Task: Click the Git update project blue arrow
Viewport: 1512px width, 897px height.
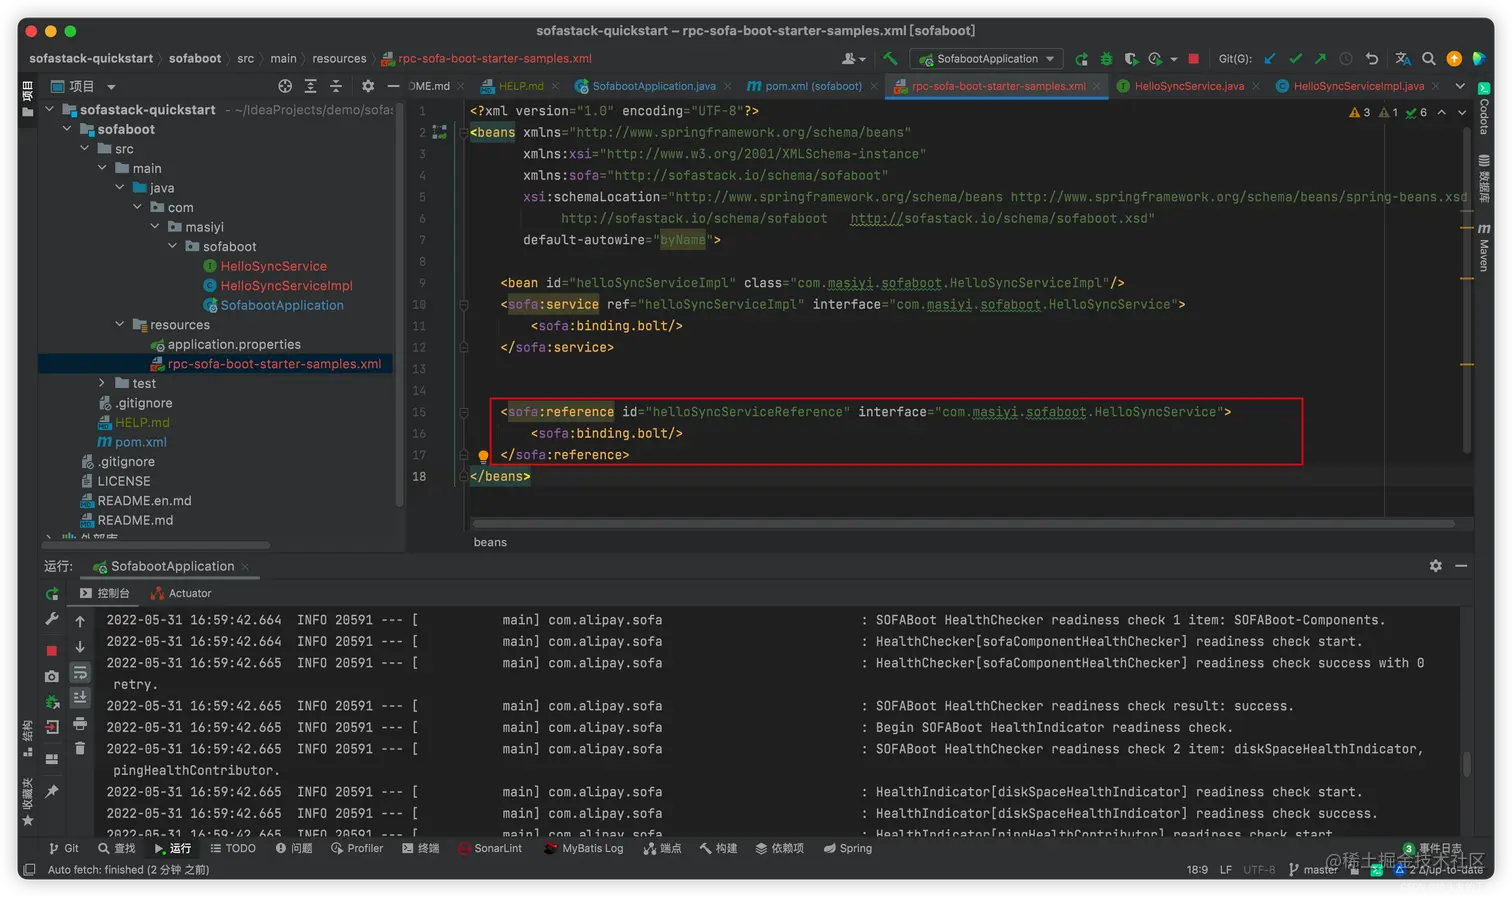Action: point(1270,59)
